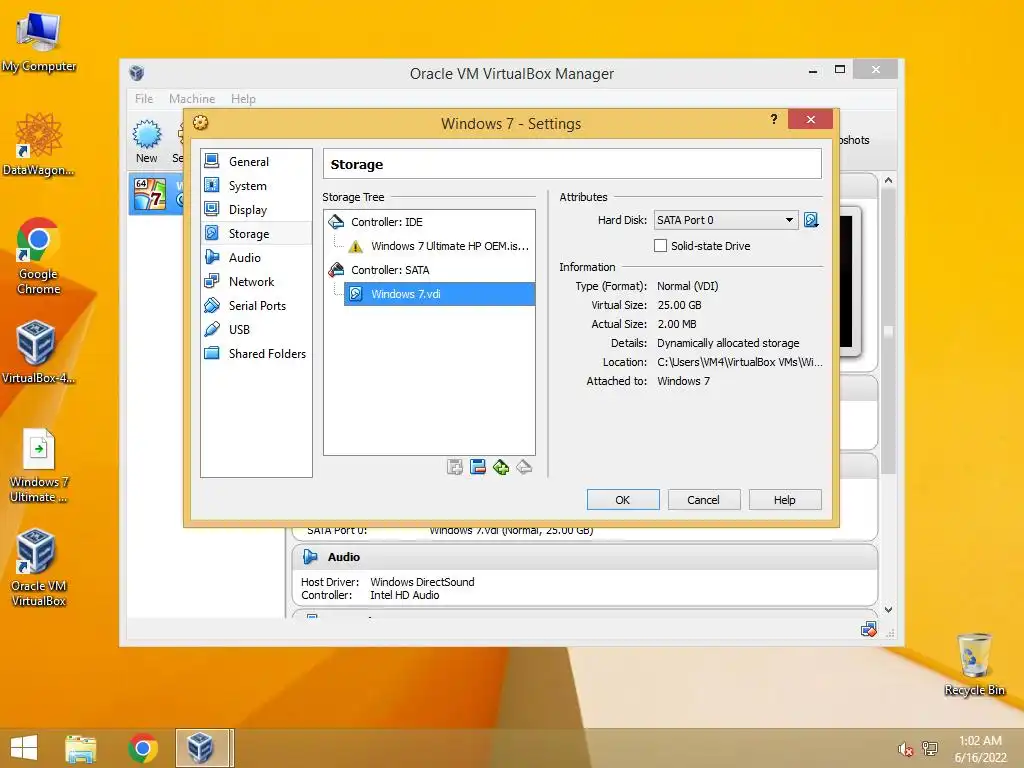Click the Virtual Size value 25.00 GB

[x=679, y=305]
